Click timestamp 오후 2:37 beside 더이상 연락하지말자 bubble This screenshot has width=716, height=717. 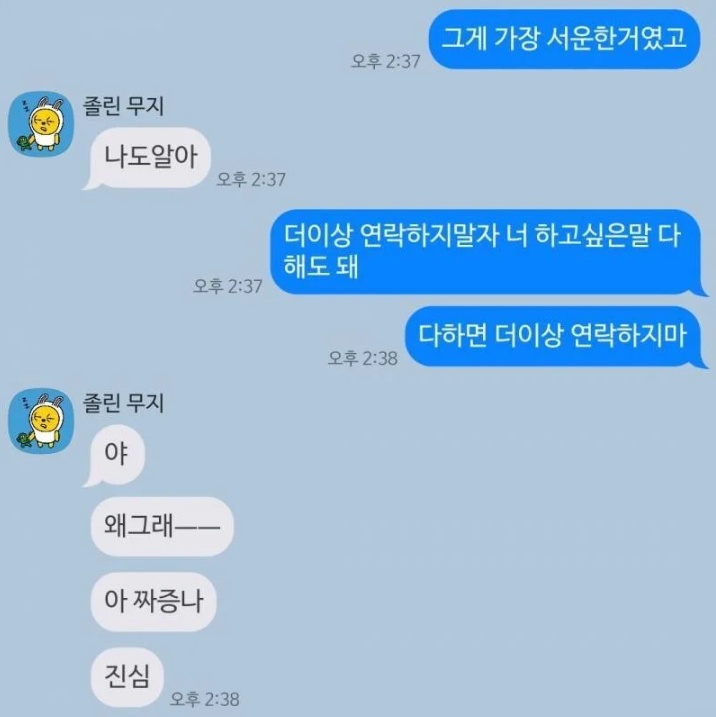(x=228, y=286)
